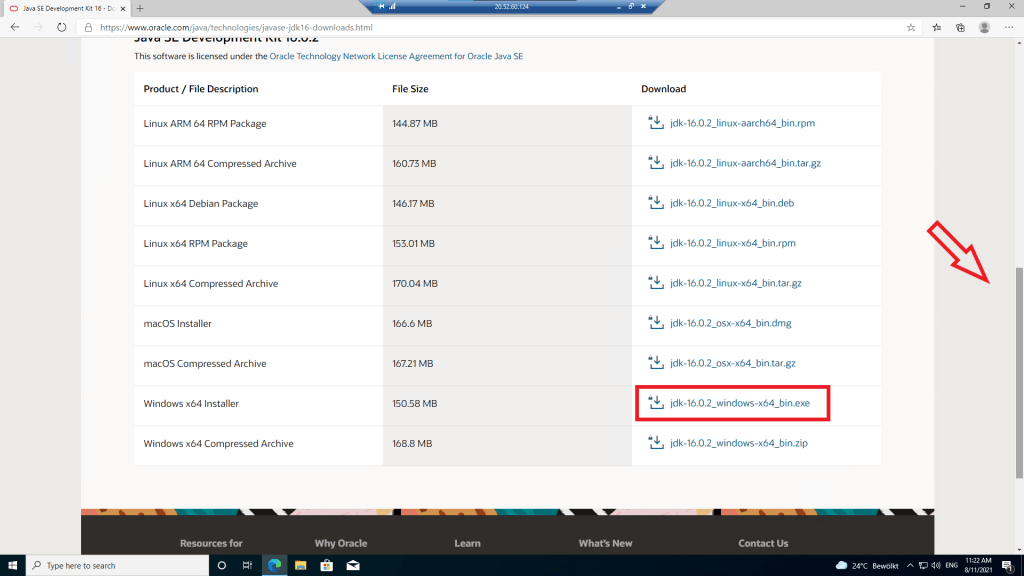This screenshot has width=1024, height=576.
Task: Open notification center
Action: 1008,566
